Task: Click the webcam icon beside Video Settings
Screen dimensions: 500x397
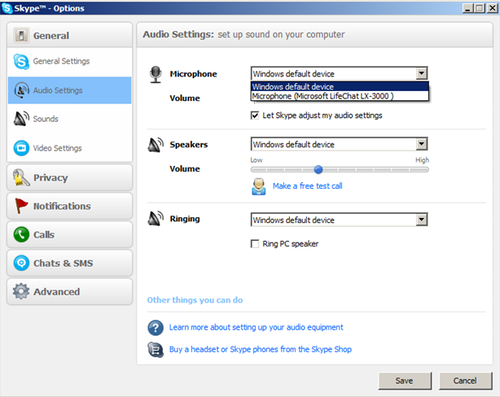Action: point(21,148)
